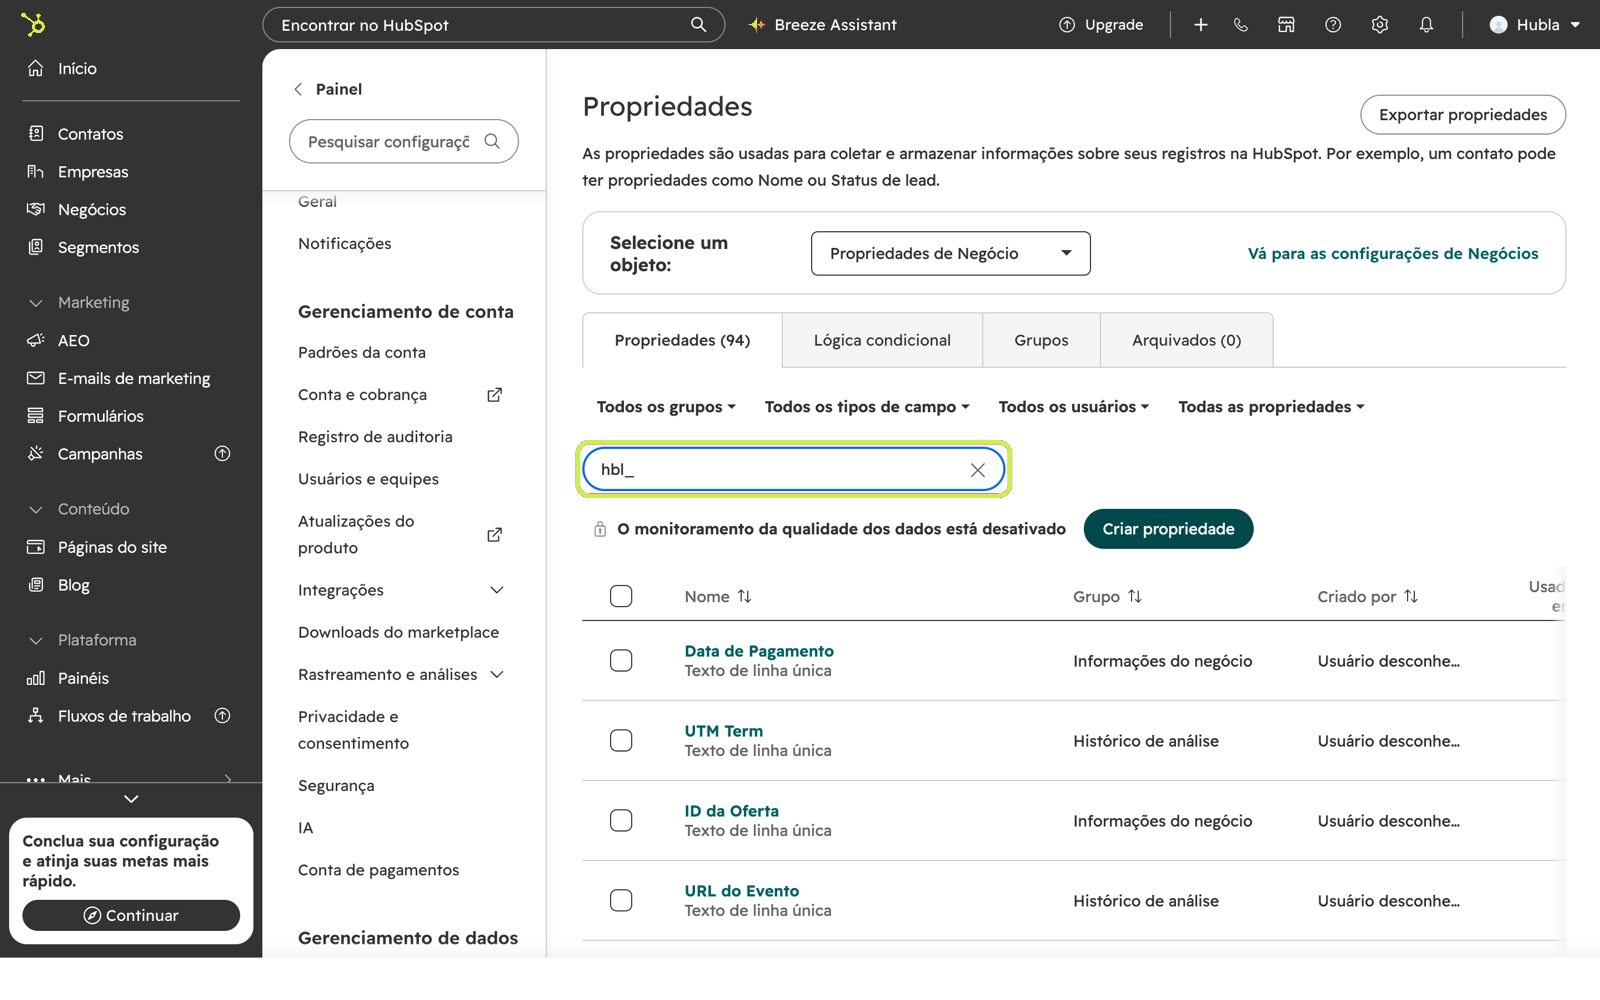Click the upgrade badge next to Fluxos de trabalho
Screen dimensions: 1600x1000
(x=222, y=716)
